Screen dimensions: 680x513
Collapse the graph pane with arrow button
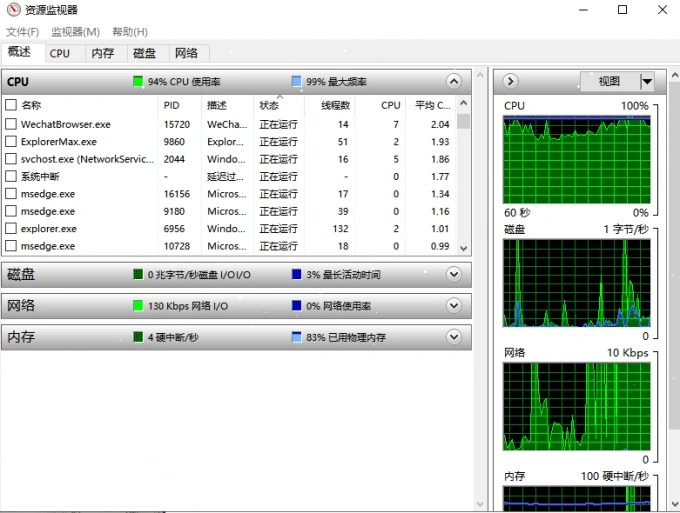[510, 81]
